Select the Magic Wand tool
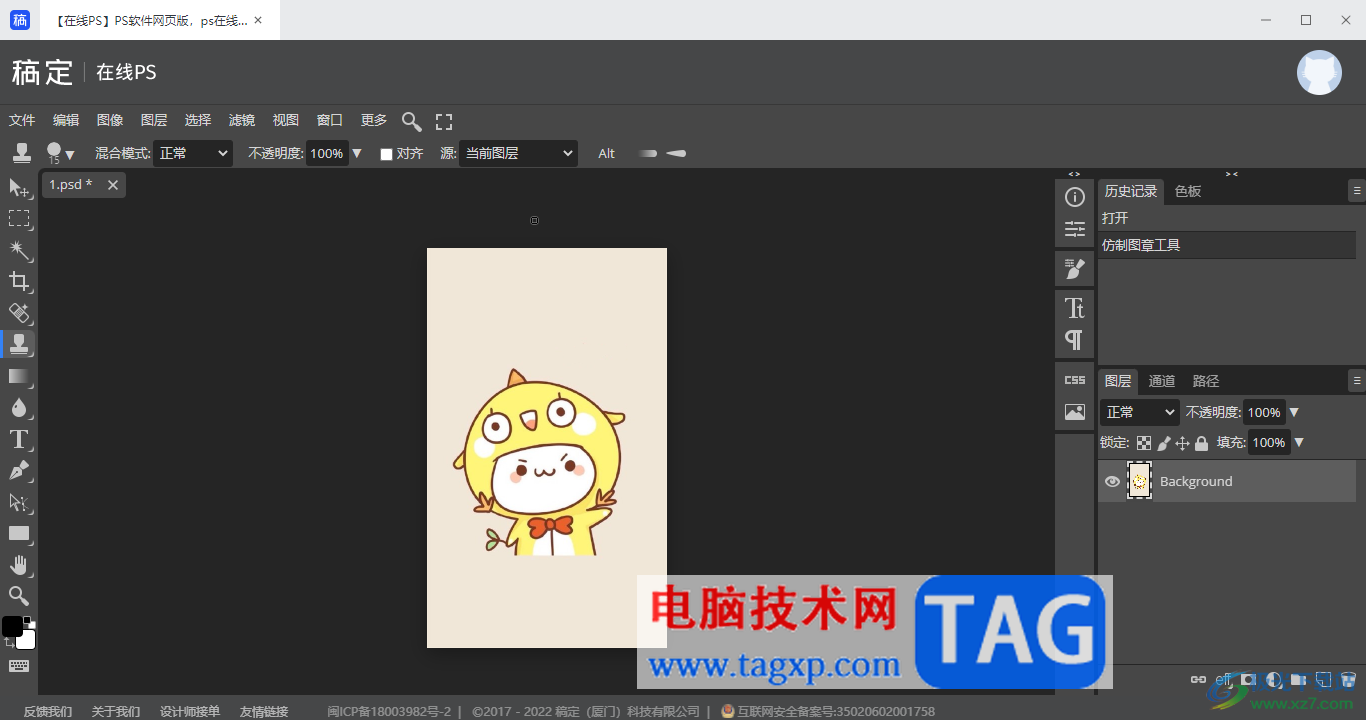Screen dimensions: 1366x720 [19, 250]
